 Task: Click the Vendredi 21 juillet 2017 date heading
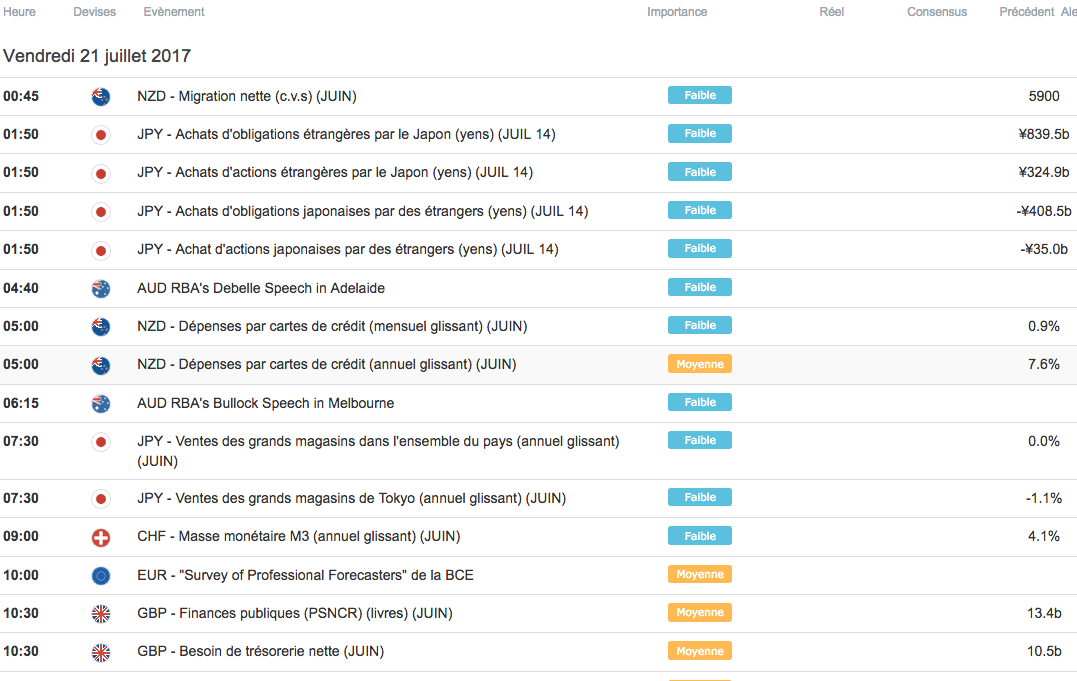[x=97, y=56]
